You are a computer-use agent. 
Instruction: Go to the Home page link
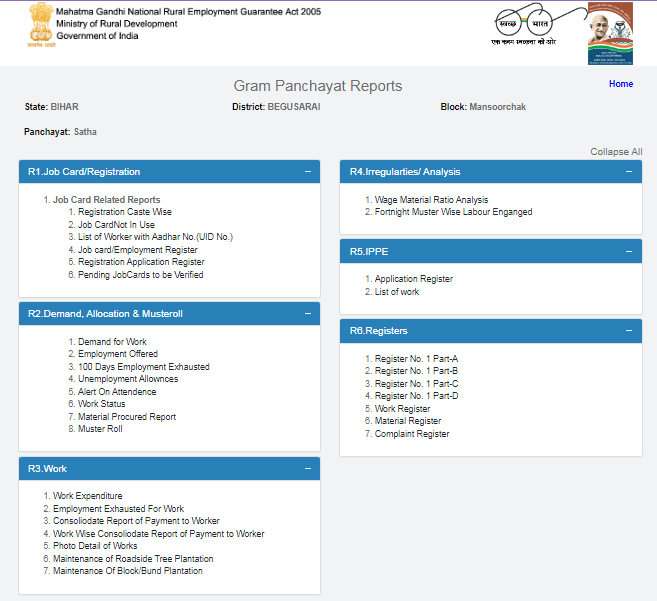tap(620, 84)
